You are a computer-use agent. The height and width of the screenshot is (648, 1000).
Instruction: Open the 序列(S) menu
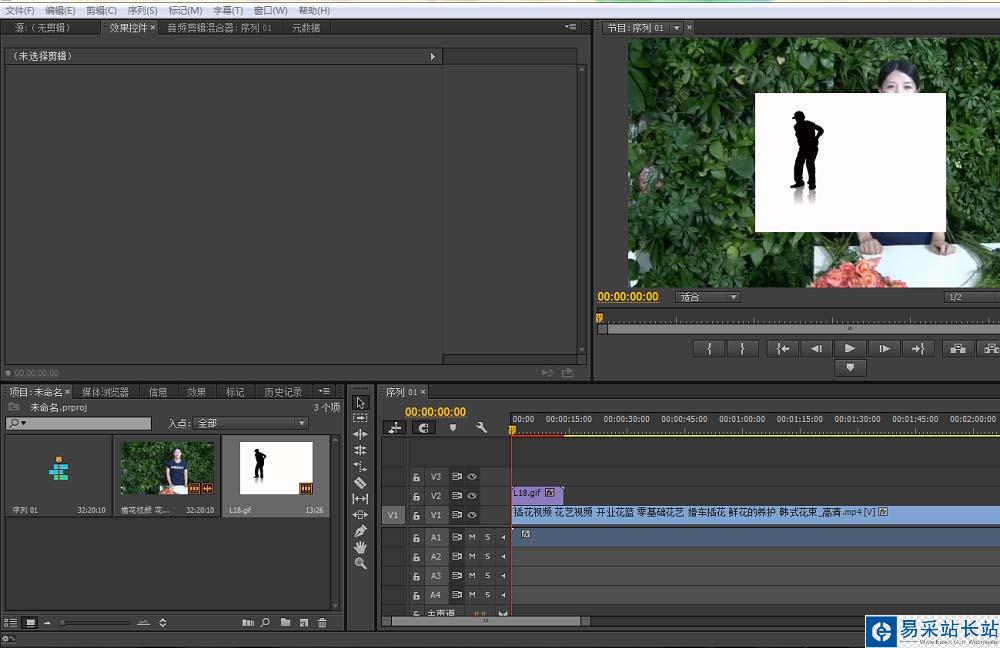click(x=142, y=10)
